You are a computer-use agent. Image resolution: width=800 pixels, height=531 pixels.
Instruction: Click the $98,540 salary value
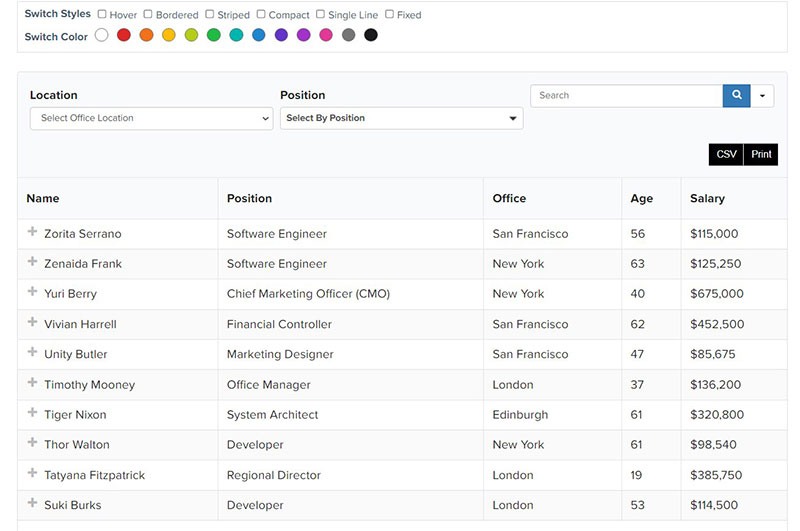tap(713, 445)
